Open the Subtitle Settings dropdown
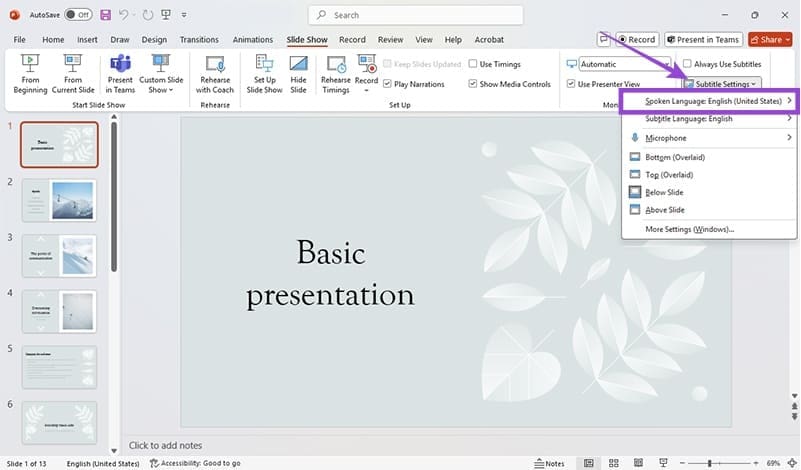The height and width of the screenshot is (470, 801). (720, 84)
